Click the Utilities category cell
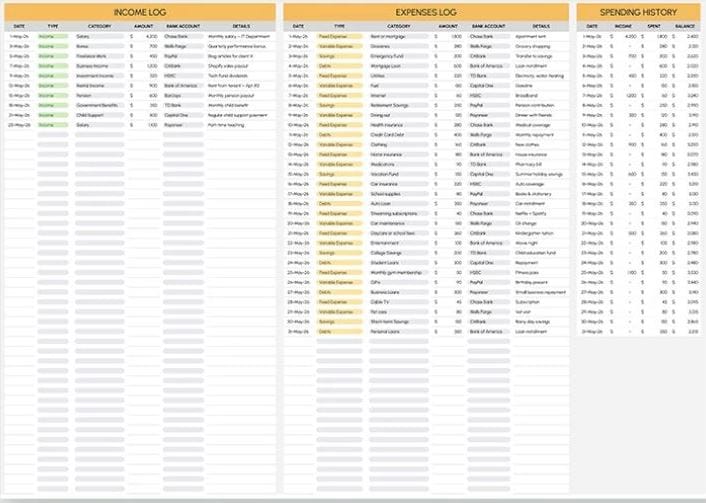This screenshot has height=503, width=706. (399, 76)
